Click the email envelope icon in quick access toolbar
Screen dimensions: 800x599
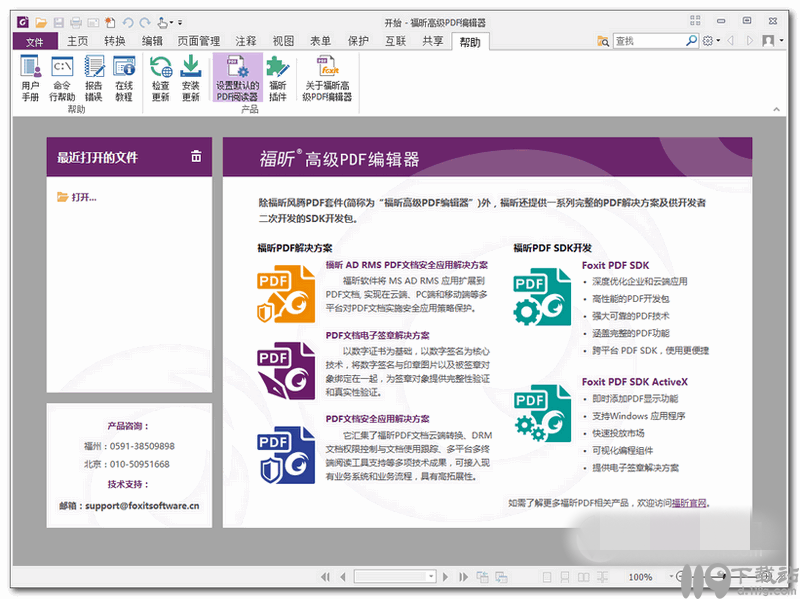pyautogui.click(x=93, y=22)
